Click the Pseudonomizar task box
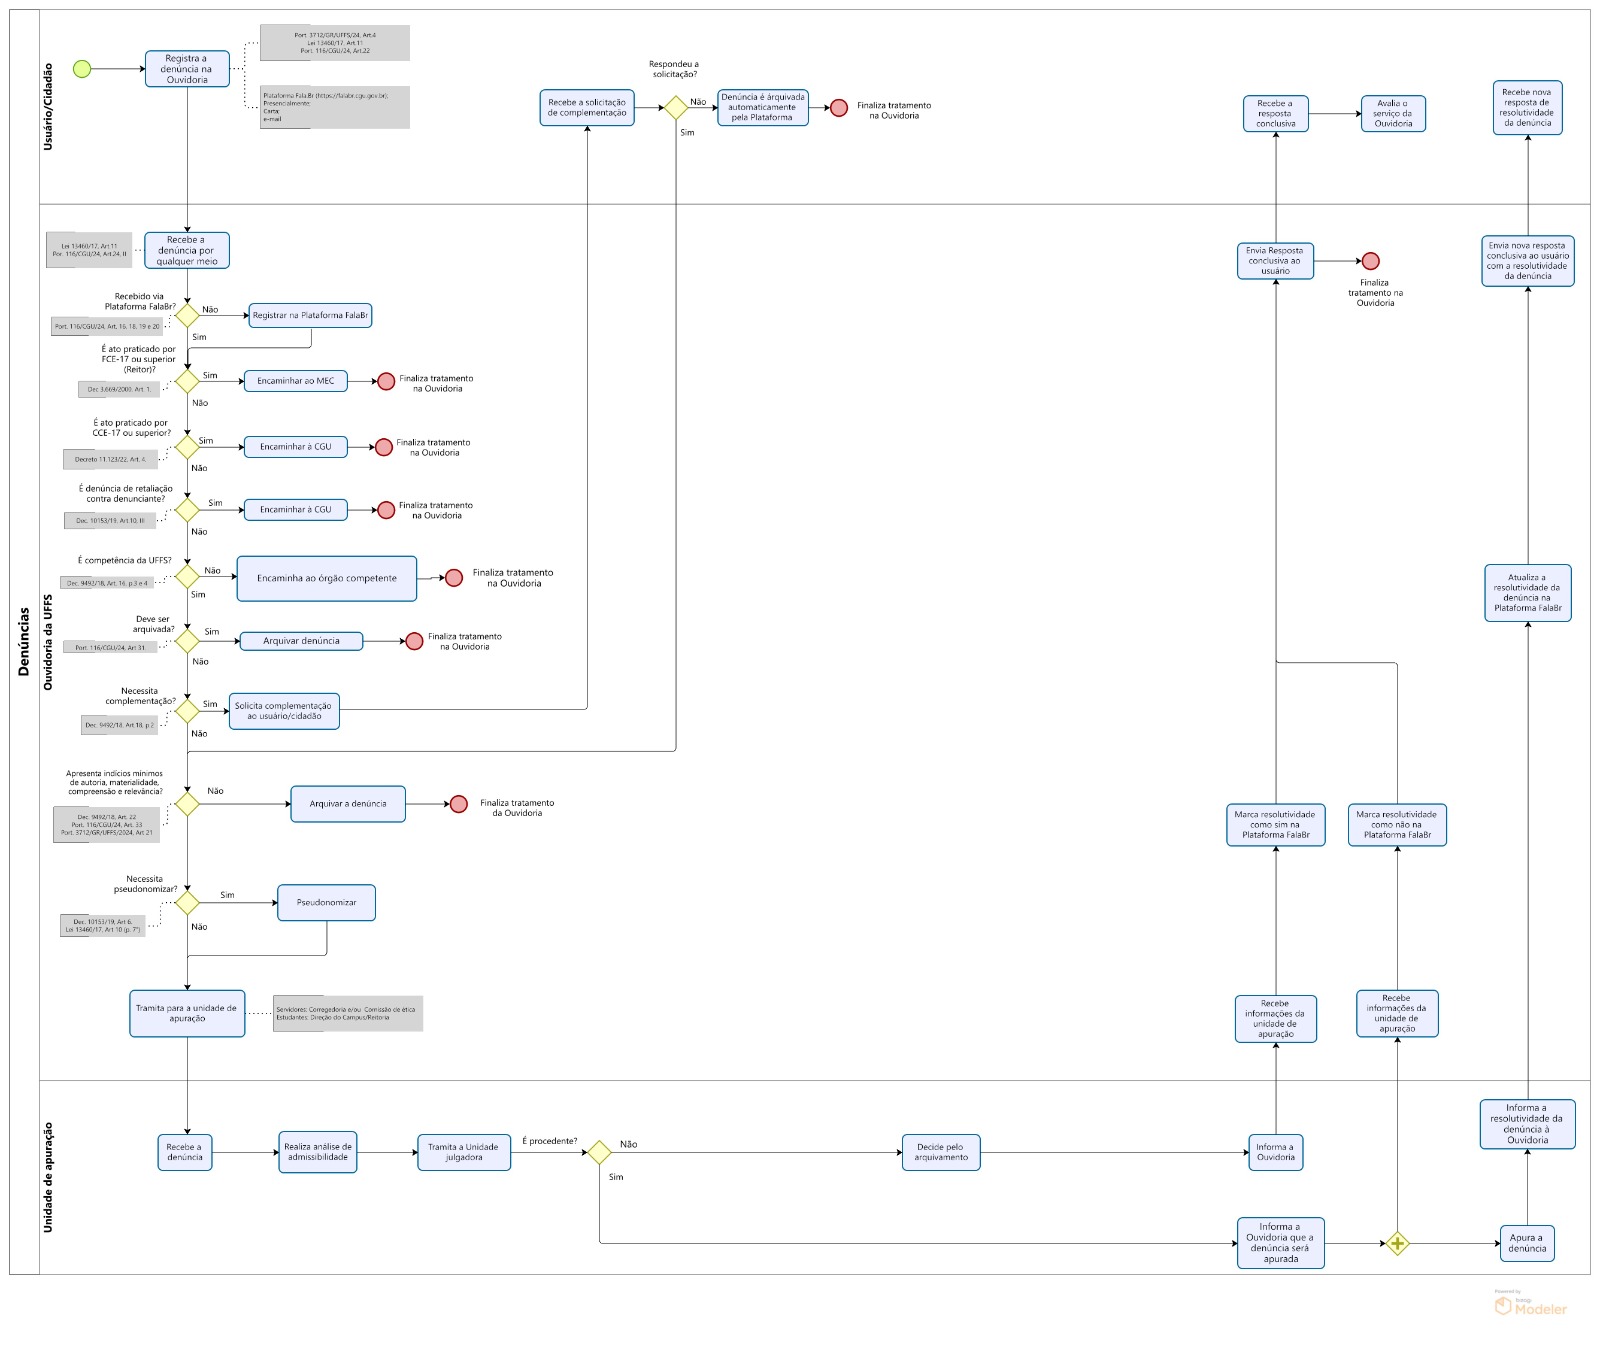This screenshot has height=1362, width=1600. click(x=326, y=903)
